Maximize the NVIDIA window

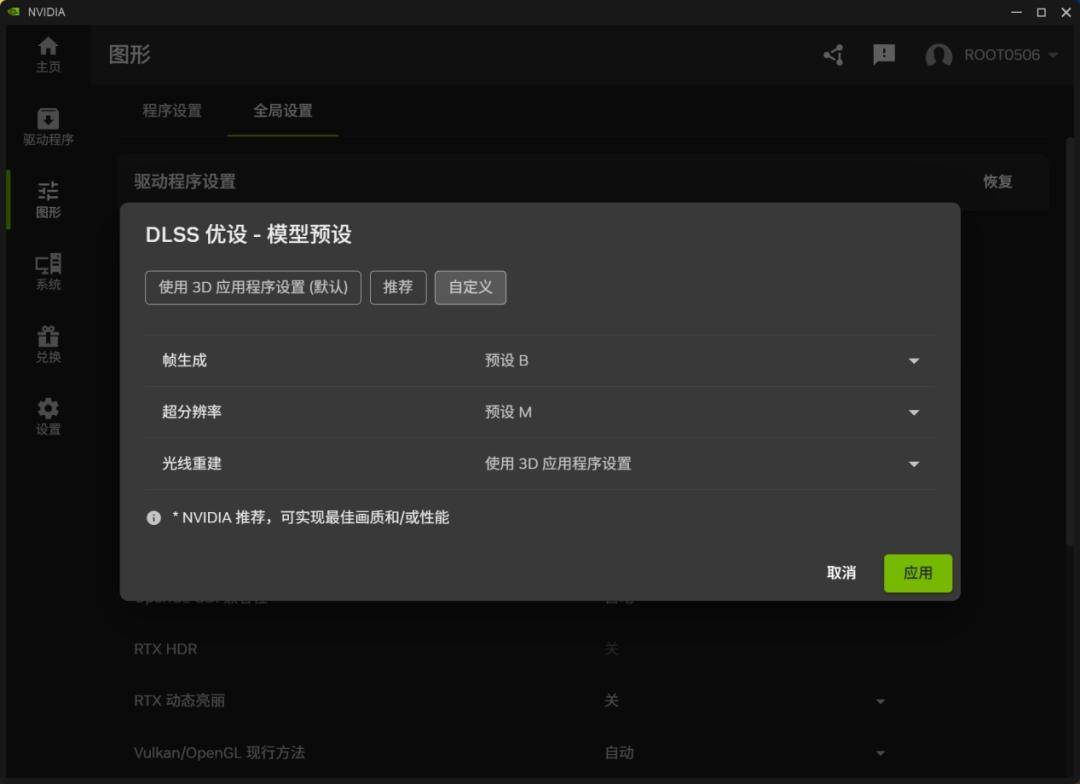coord(1041,12)
